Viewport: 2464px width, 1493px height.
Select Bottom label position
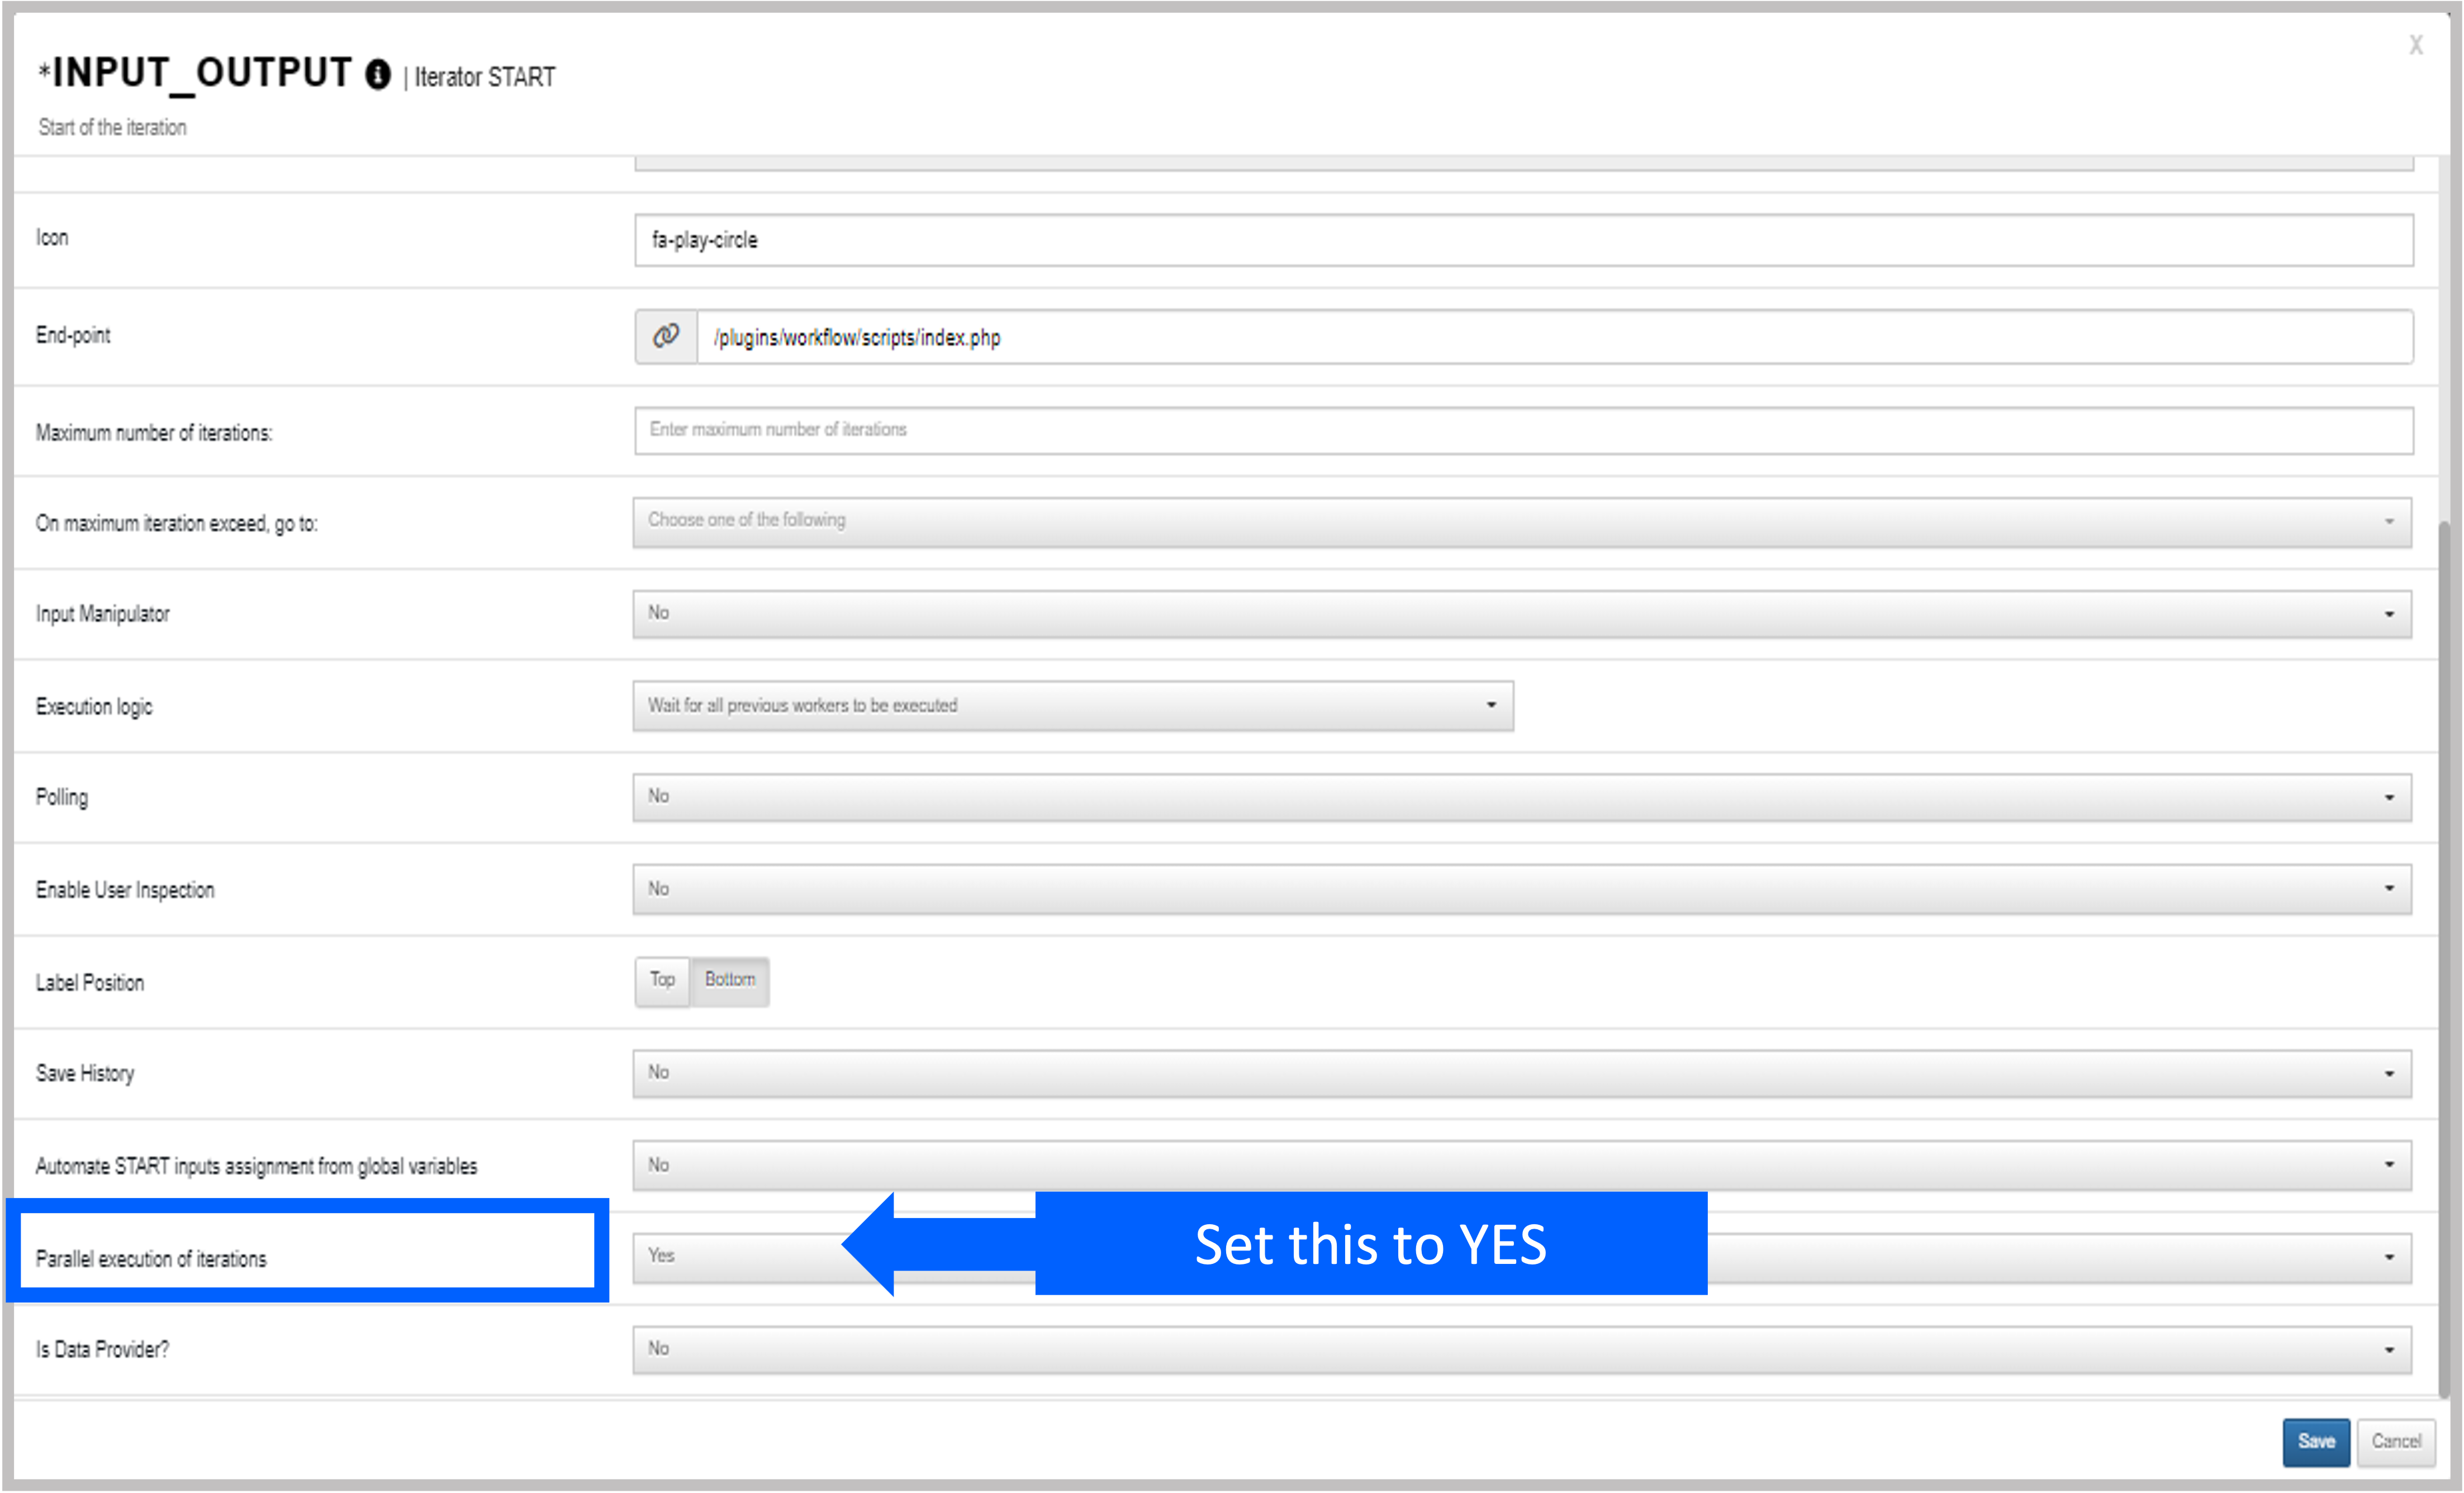coord(729,980)
